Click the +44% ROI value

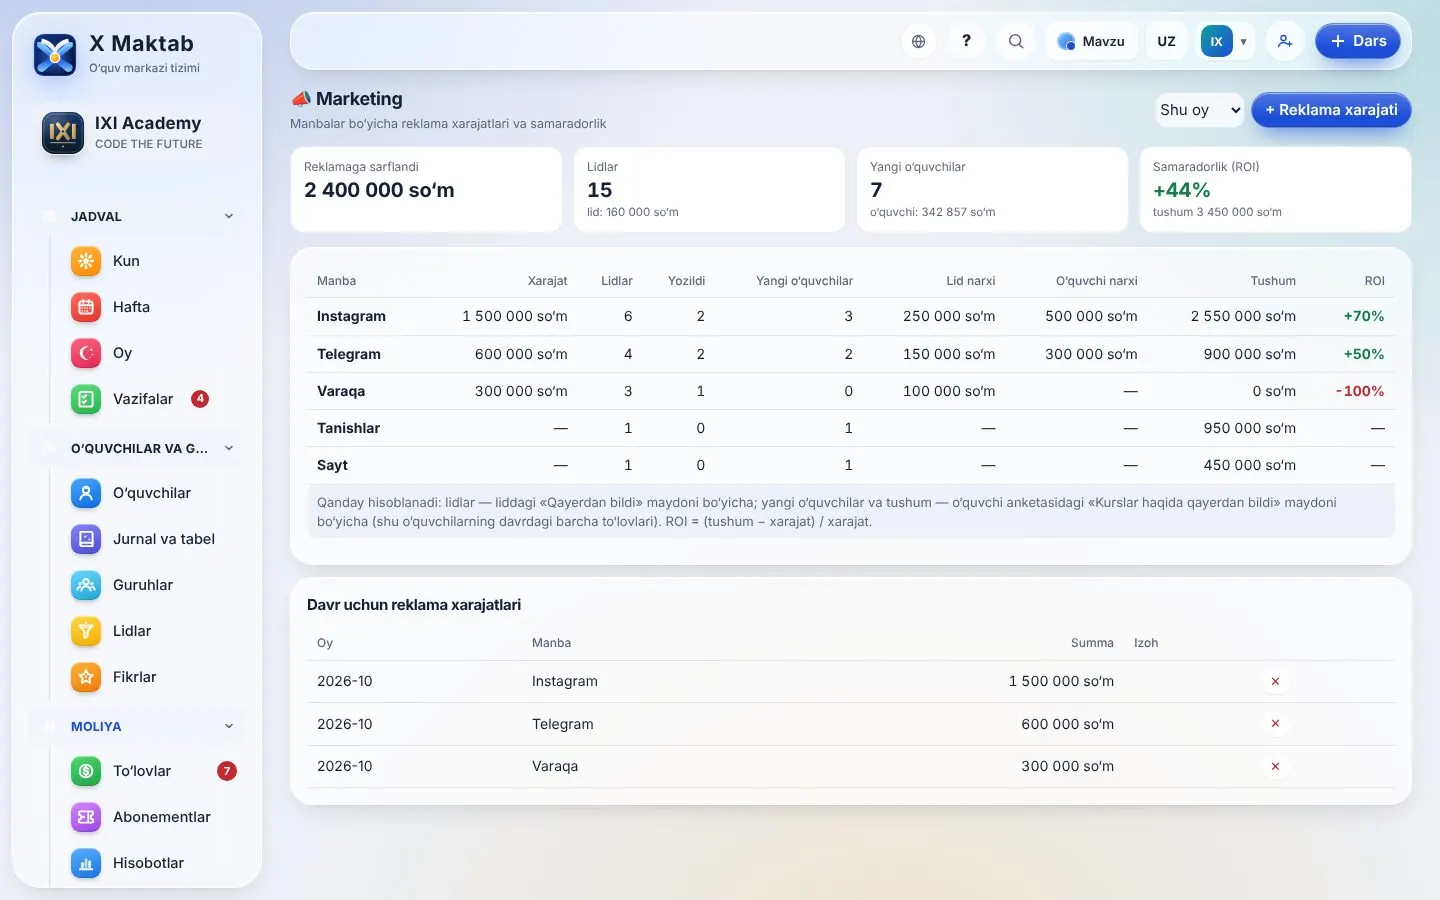coord(1181,190)
